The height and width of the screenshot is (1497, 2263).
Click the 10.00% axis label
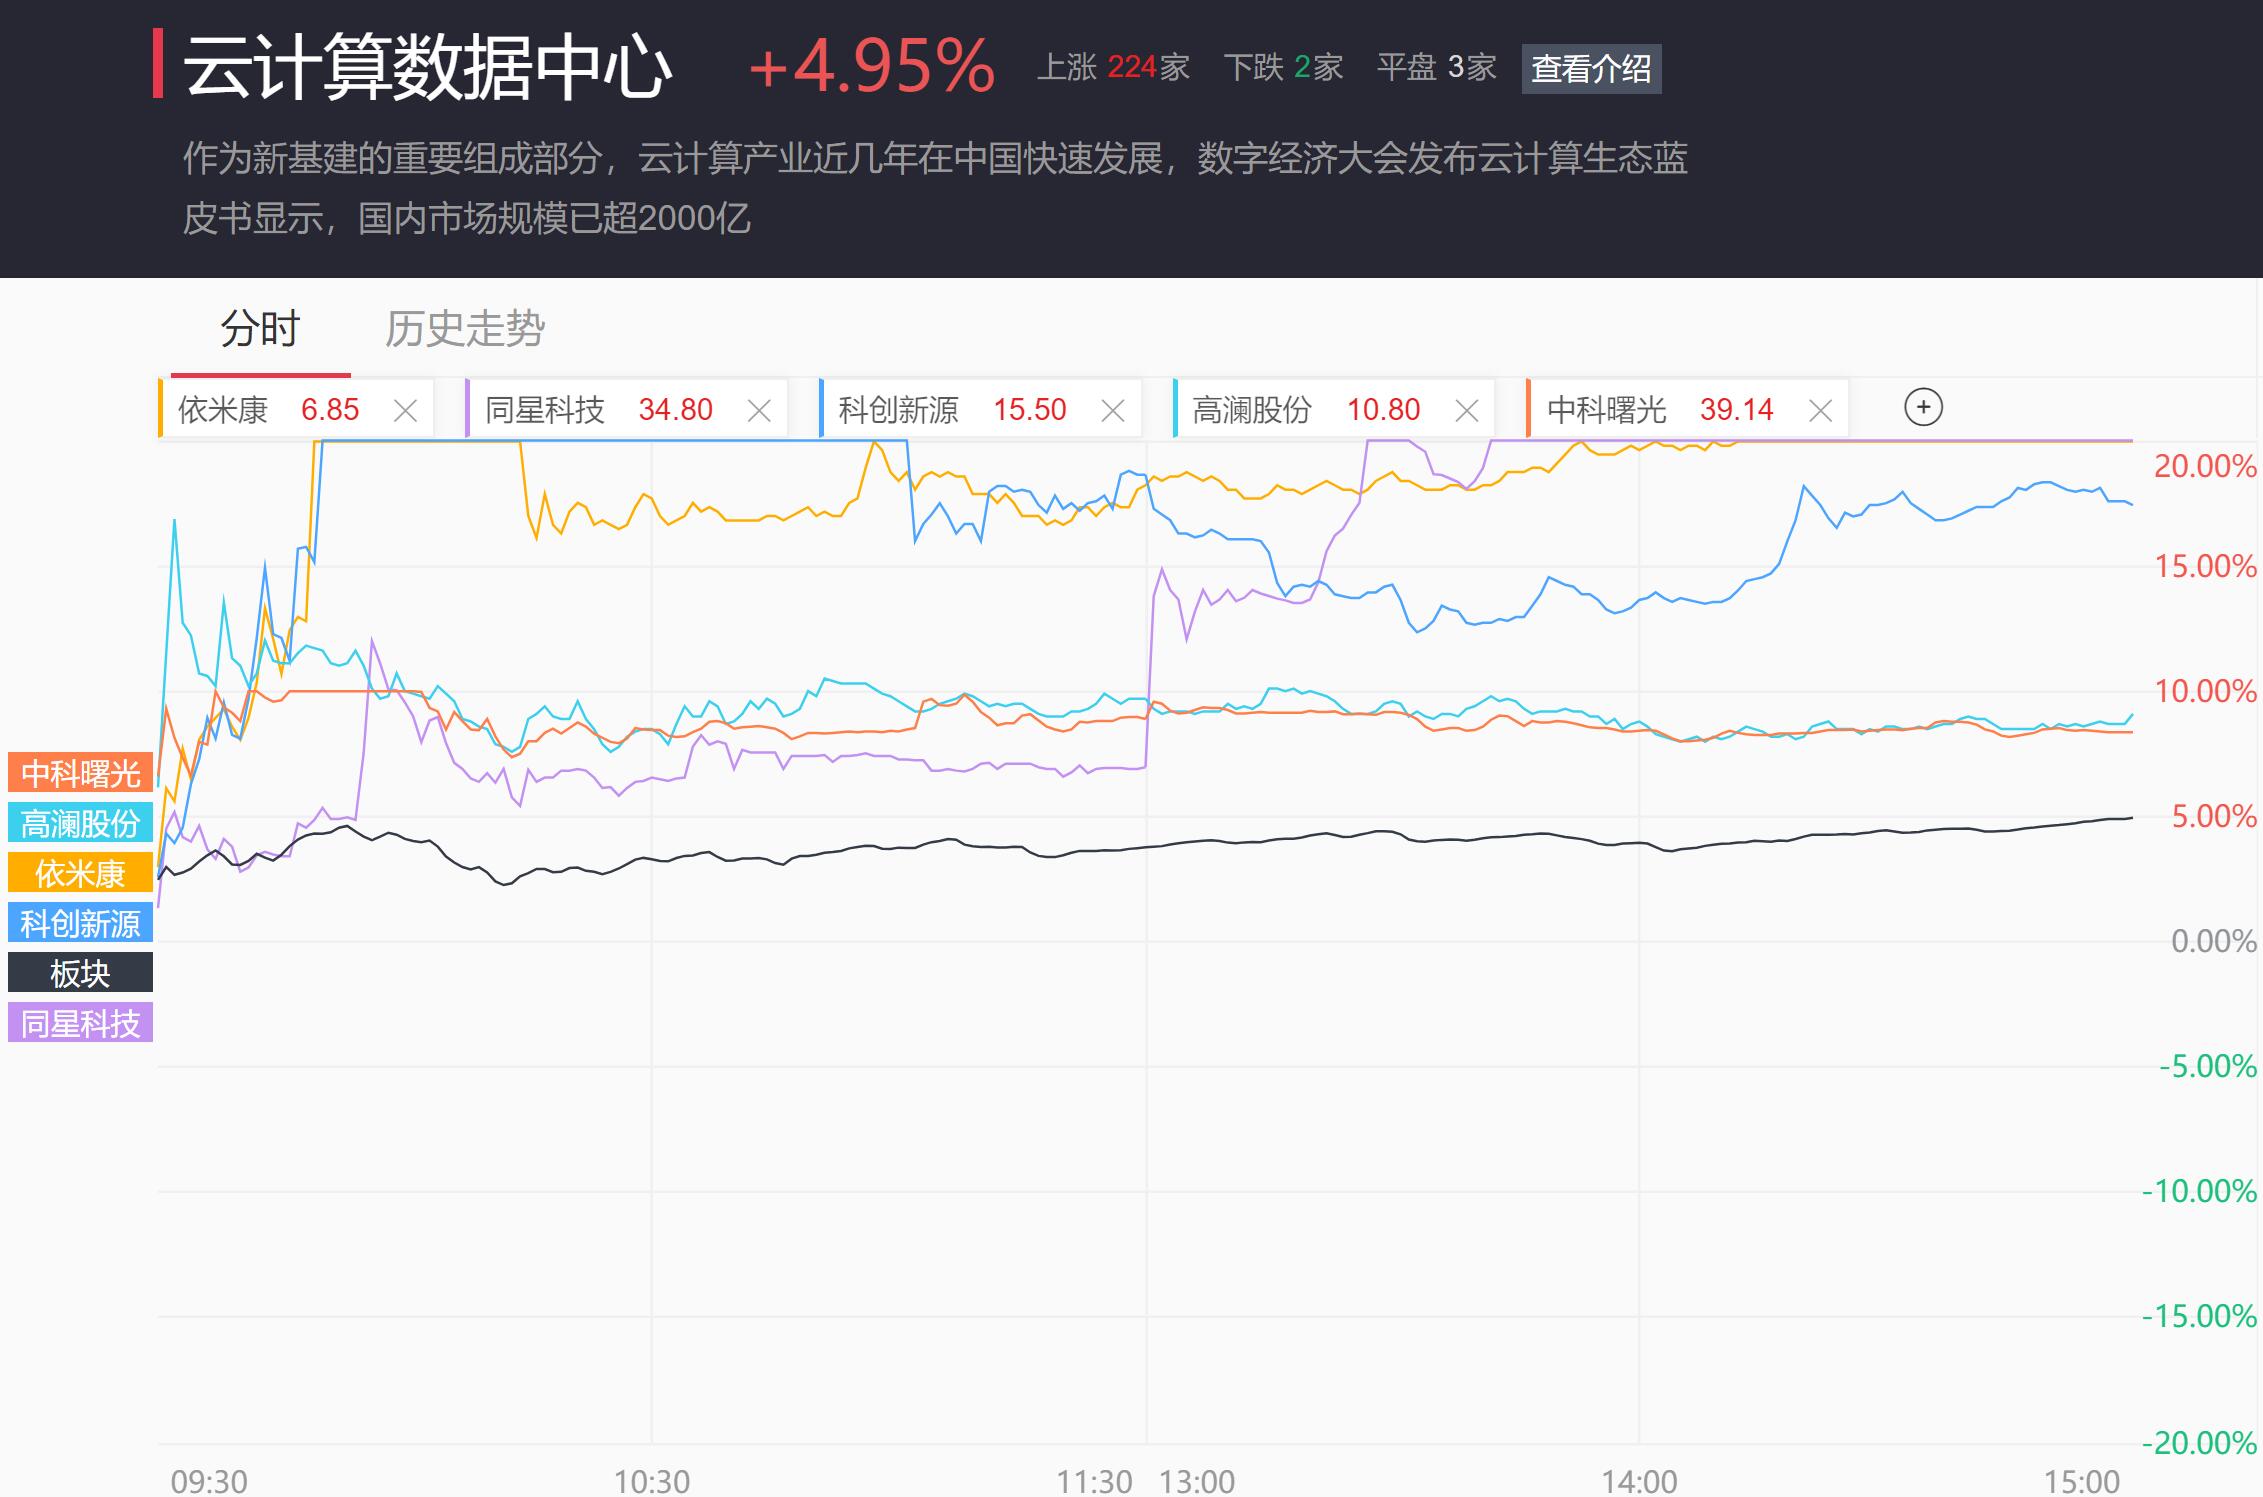coord(2205,691)
